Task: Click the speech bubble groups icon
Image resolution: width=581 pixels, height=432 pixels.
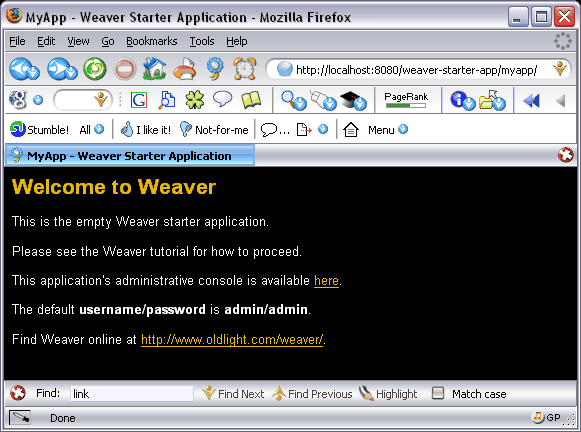Action: tap(222, 99)
